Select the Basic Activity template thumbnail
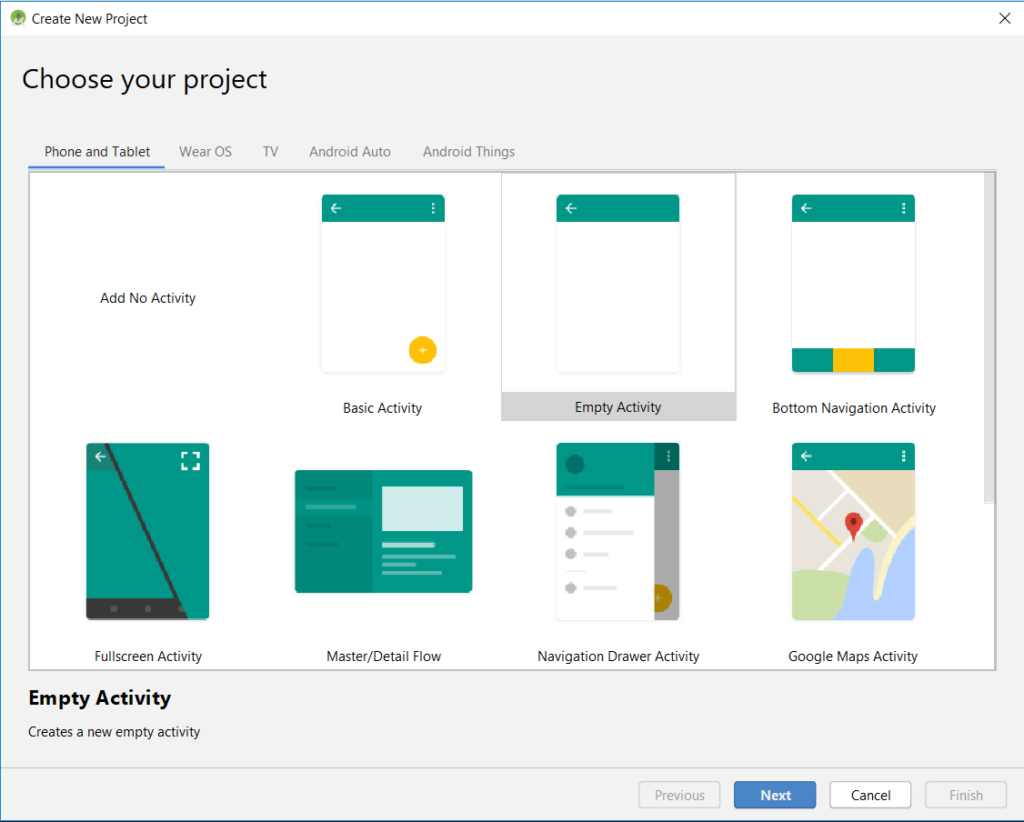 tap(383, 284)
